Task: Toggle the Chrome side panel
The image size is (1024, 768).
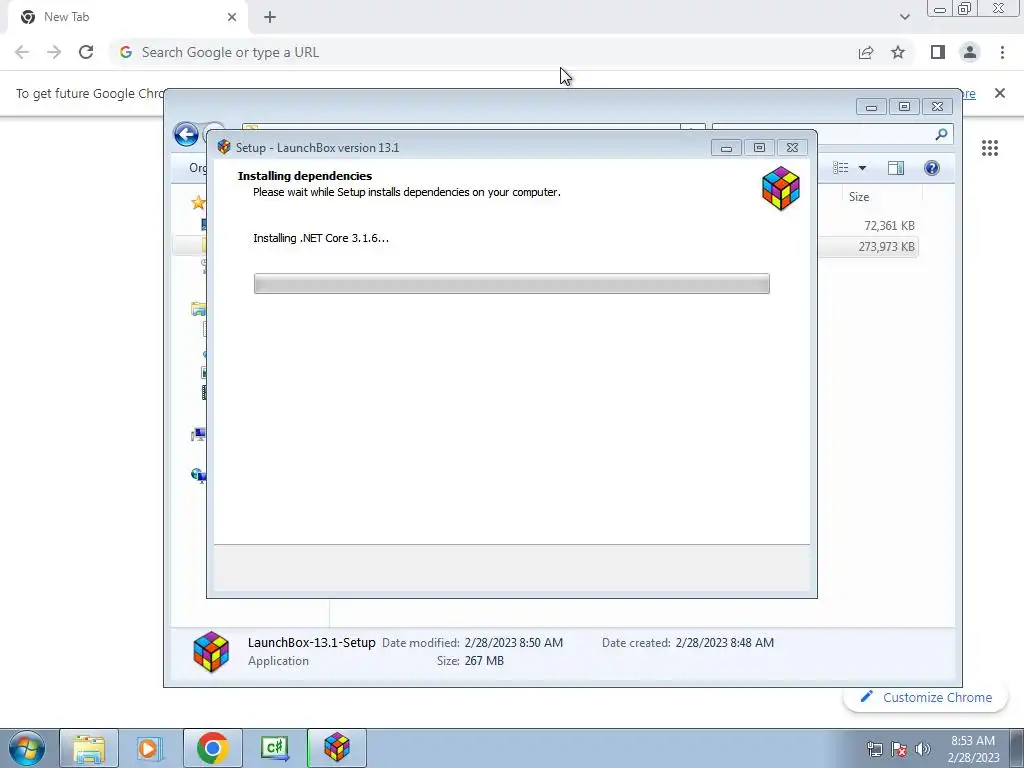Action: pos(938,52)
